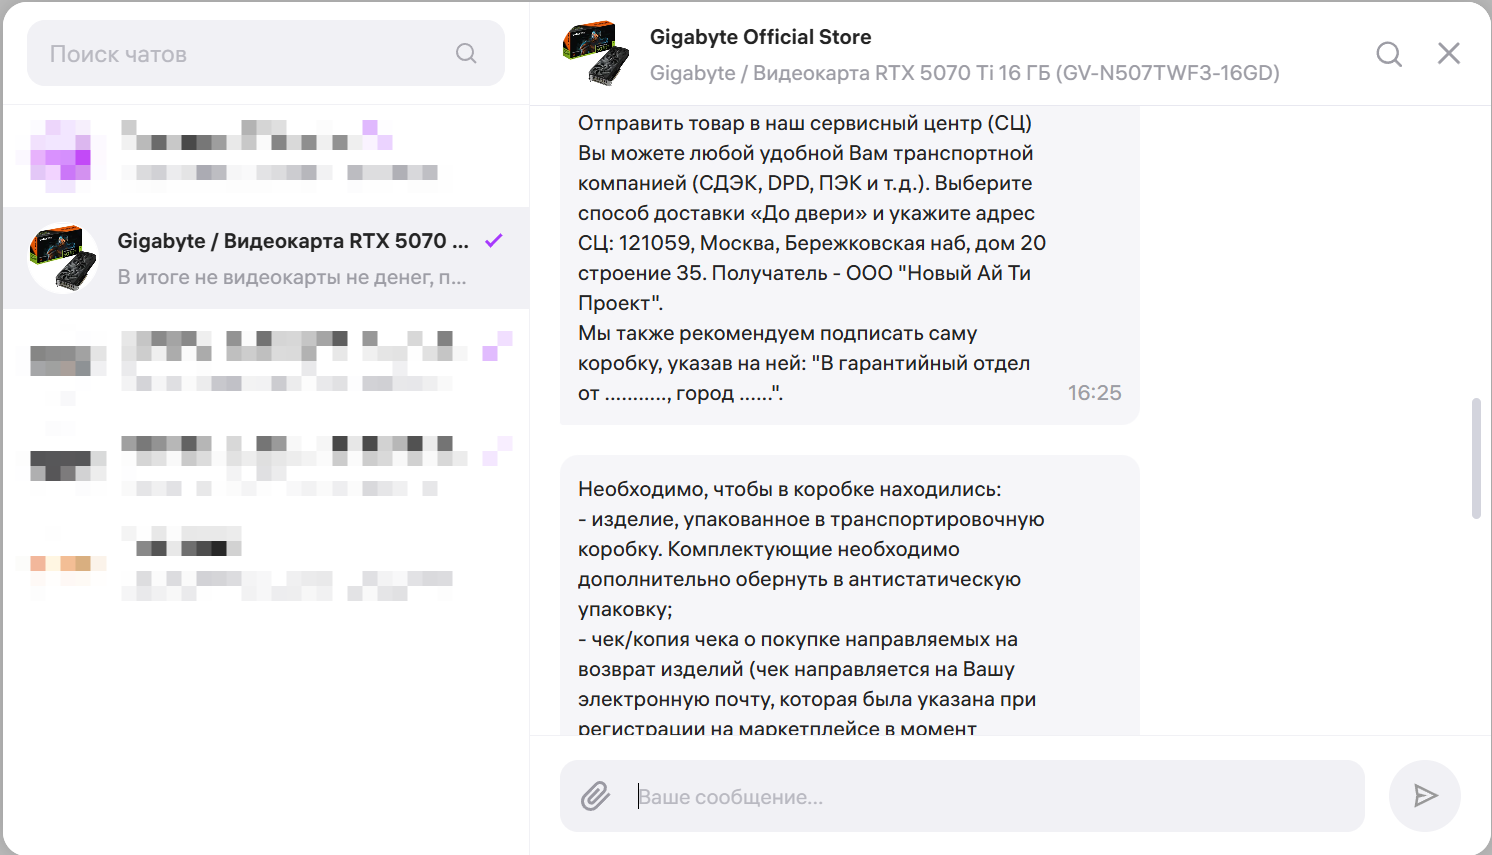This screenshot has width=1492, height=855.
Task: Open the RTX 5070 Ti 16 ГБ product link
Action: tap(964, 73)
